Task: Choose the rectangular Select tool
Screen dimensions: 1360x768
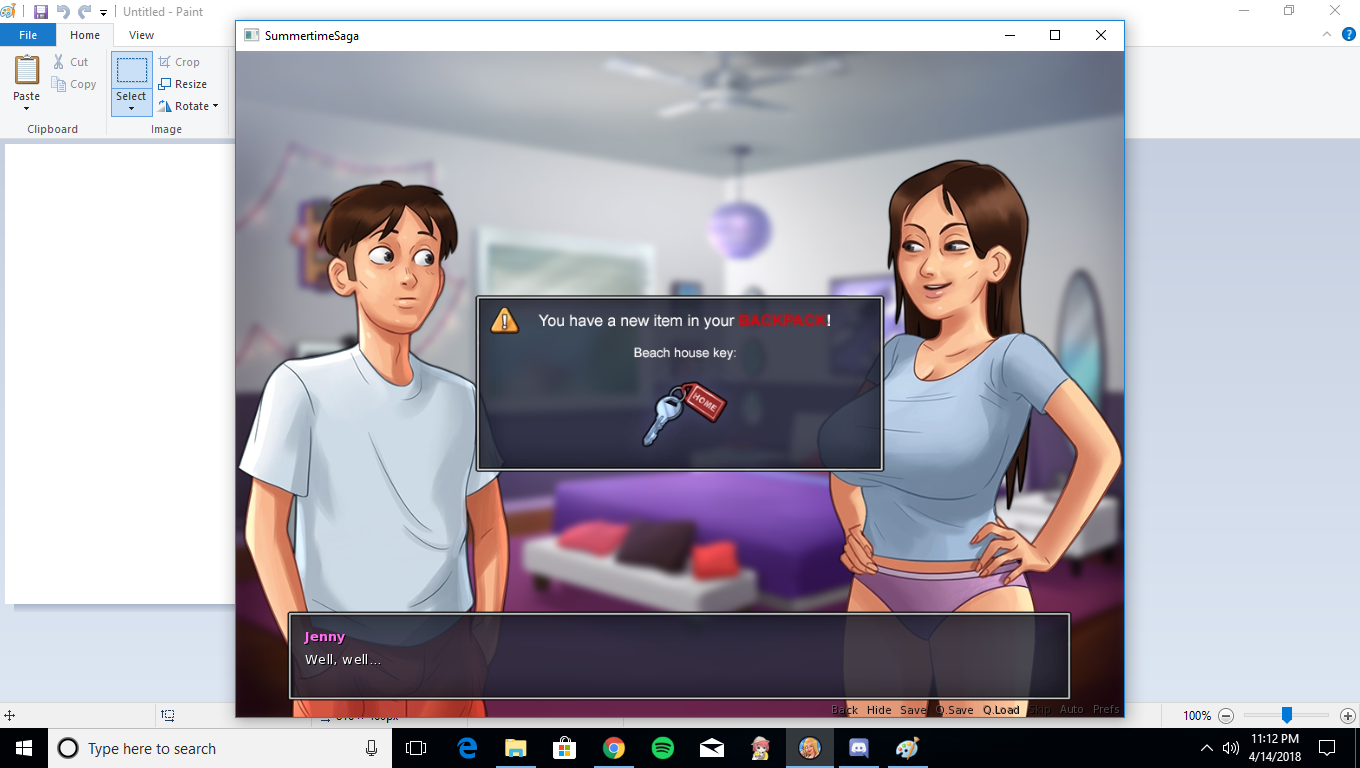Action: point(131,71)
